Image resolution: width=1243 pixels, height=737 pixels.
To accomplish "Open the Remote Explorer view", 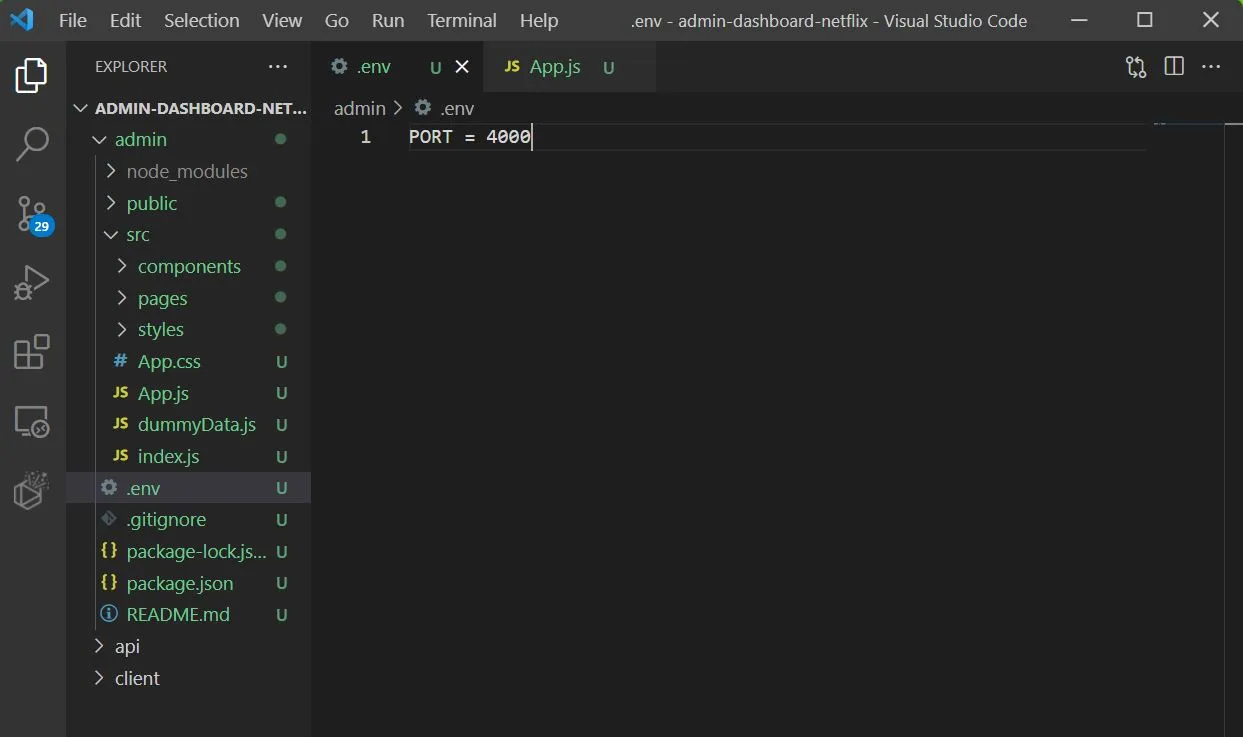I will pyautogui.click(x=32, y=421).
